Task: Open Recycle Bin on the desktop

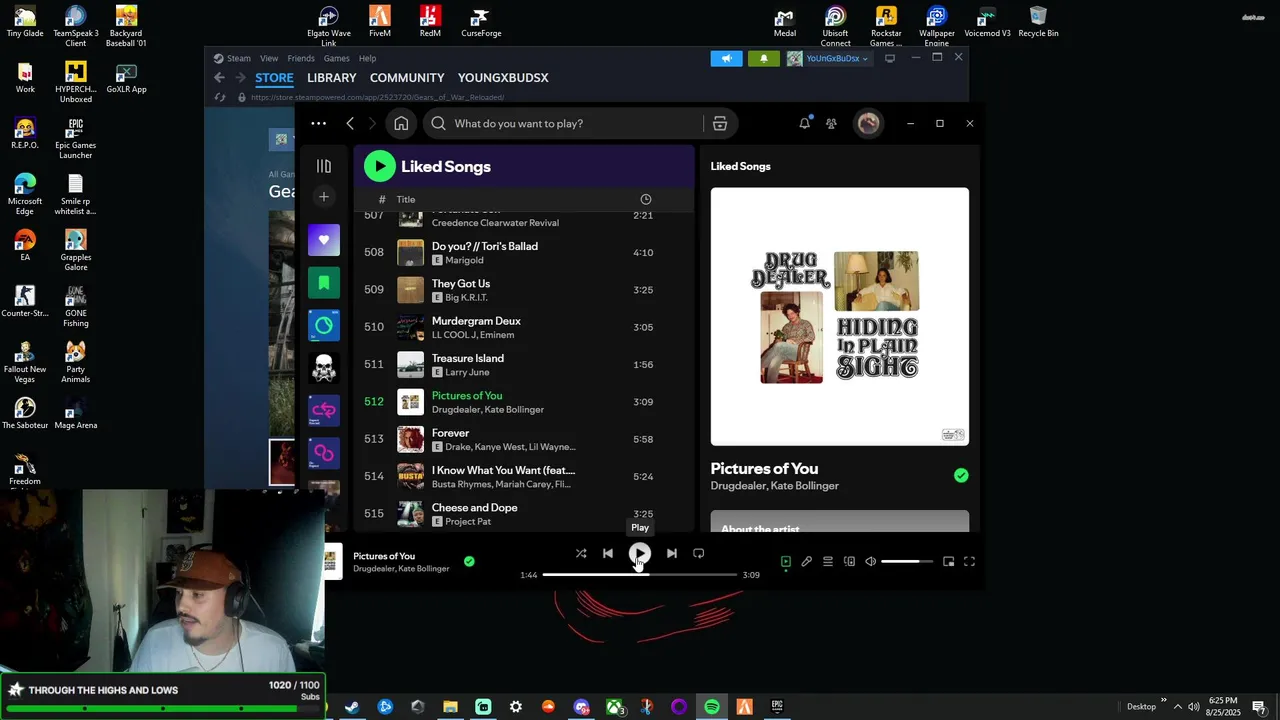Action: pos(1038,22)
